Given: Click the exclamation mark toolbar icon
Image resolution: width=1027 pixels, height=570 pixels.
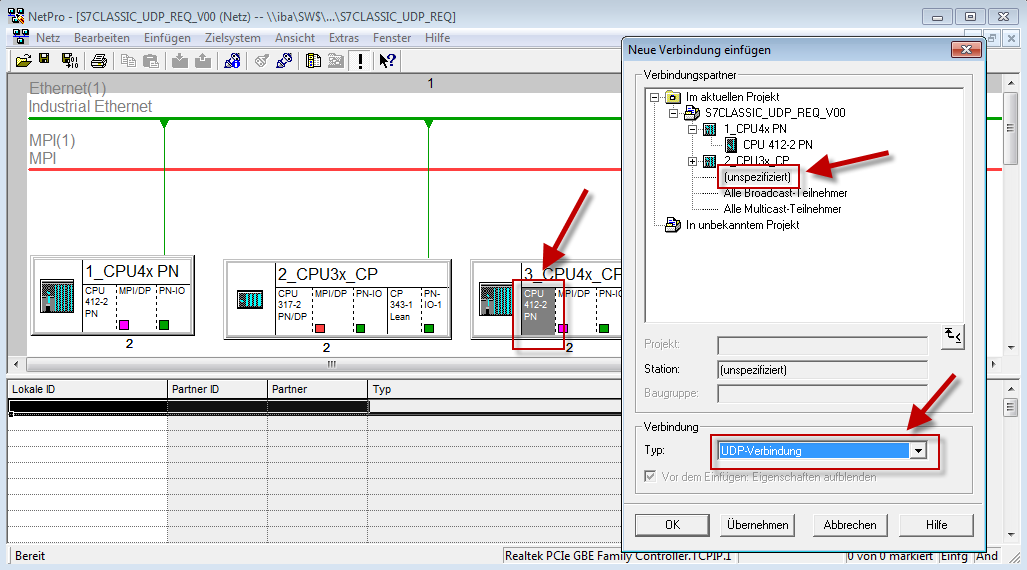Looking at the screenshot, I should click(360, 61).
